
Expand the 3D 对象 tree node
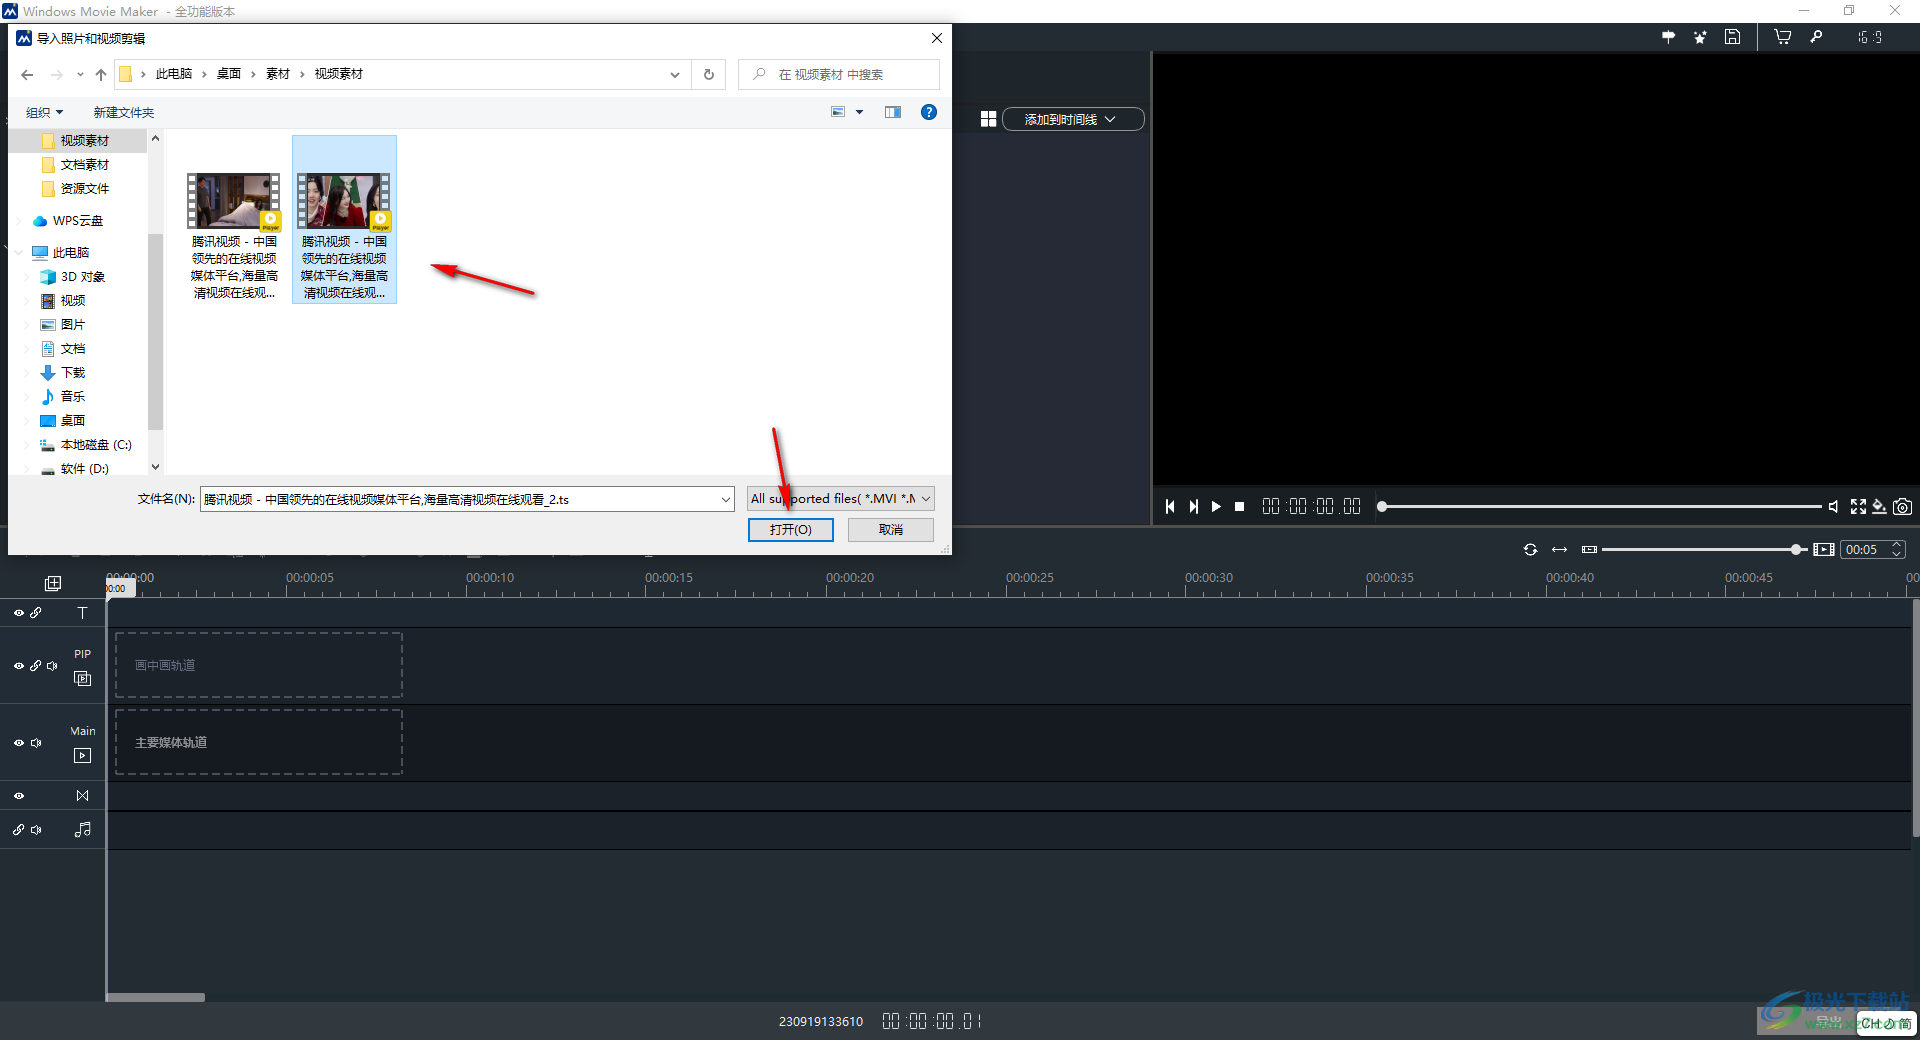tap(28, 277)
